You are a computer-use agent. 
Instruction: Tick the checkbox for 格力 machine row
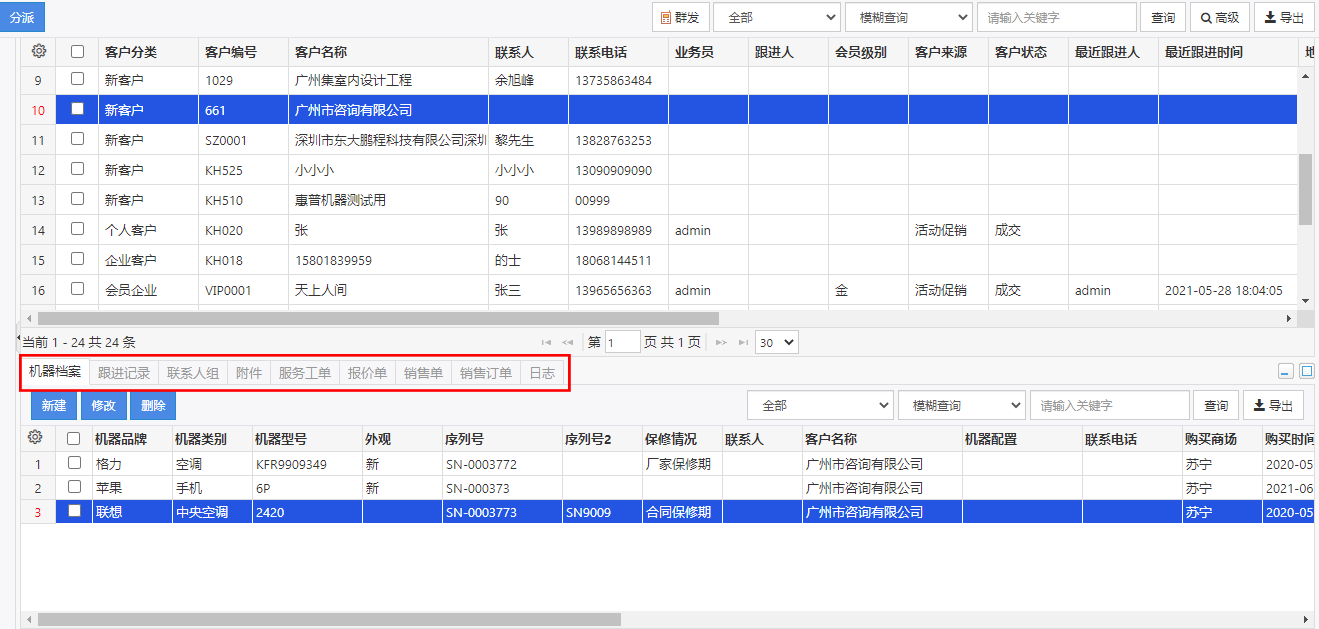tap(74, 463)
